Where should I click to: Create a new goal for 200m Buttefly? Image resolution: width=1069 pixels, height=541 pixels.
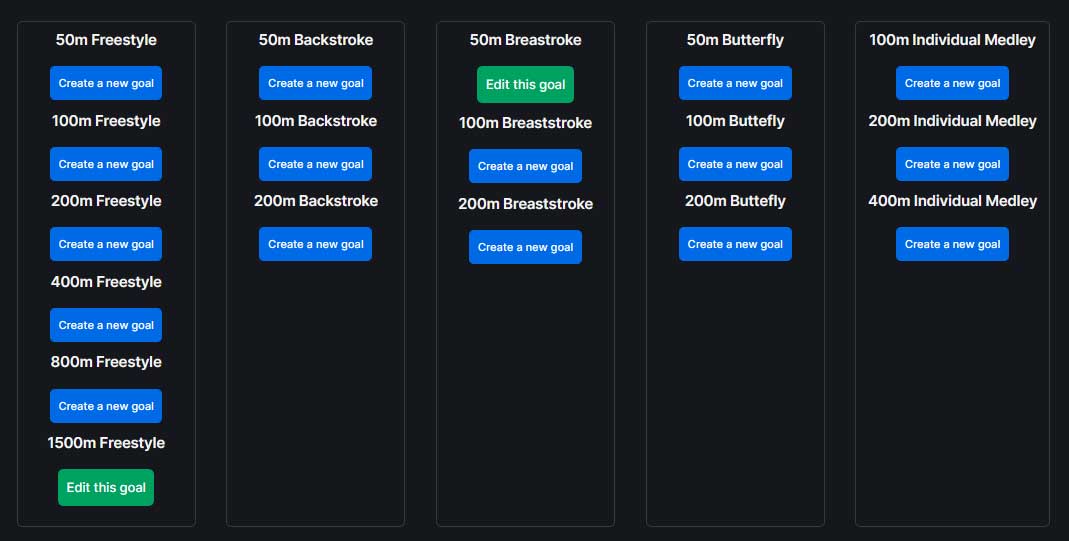tap(735, 244)
